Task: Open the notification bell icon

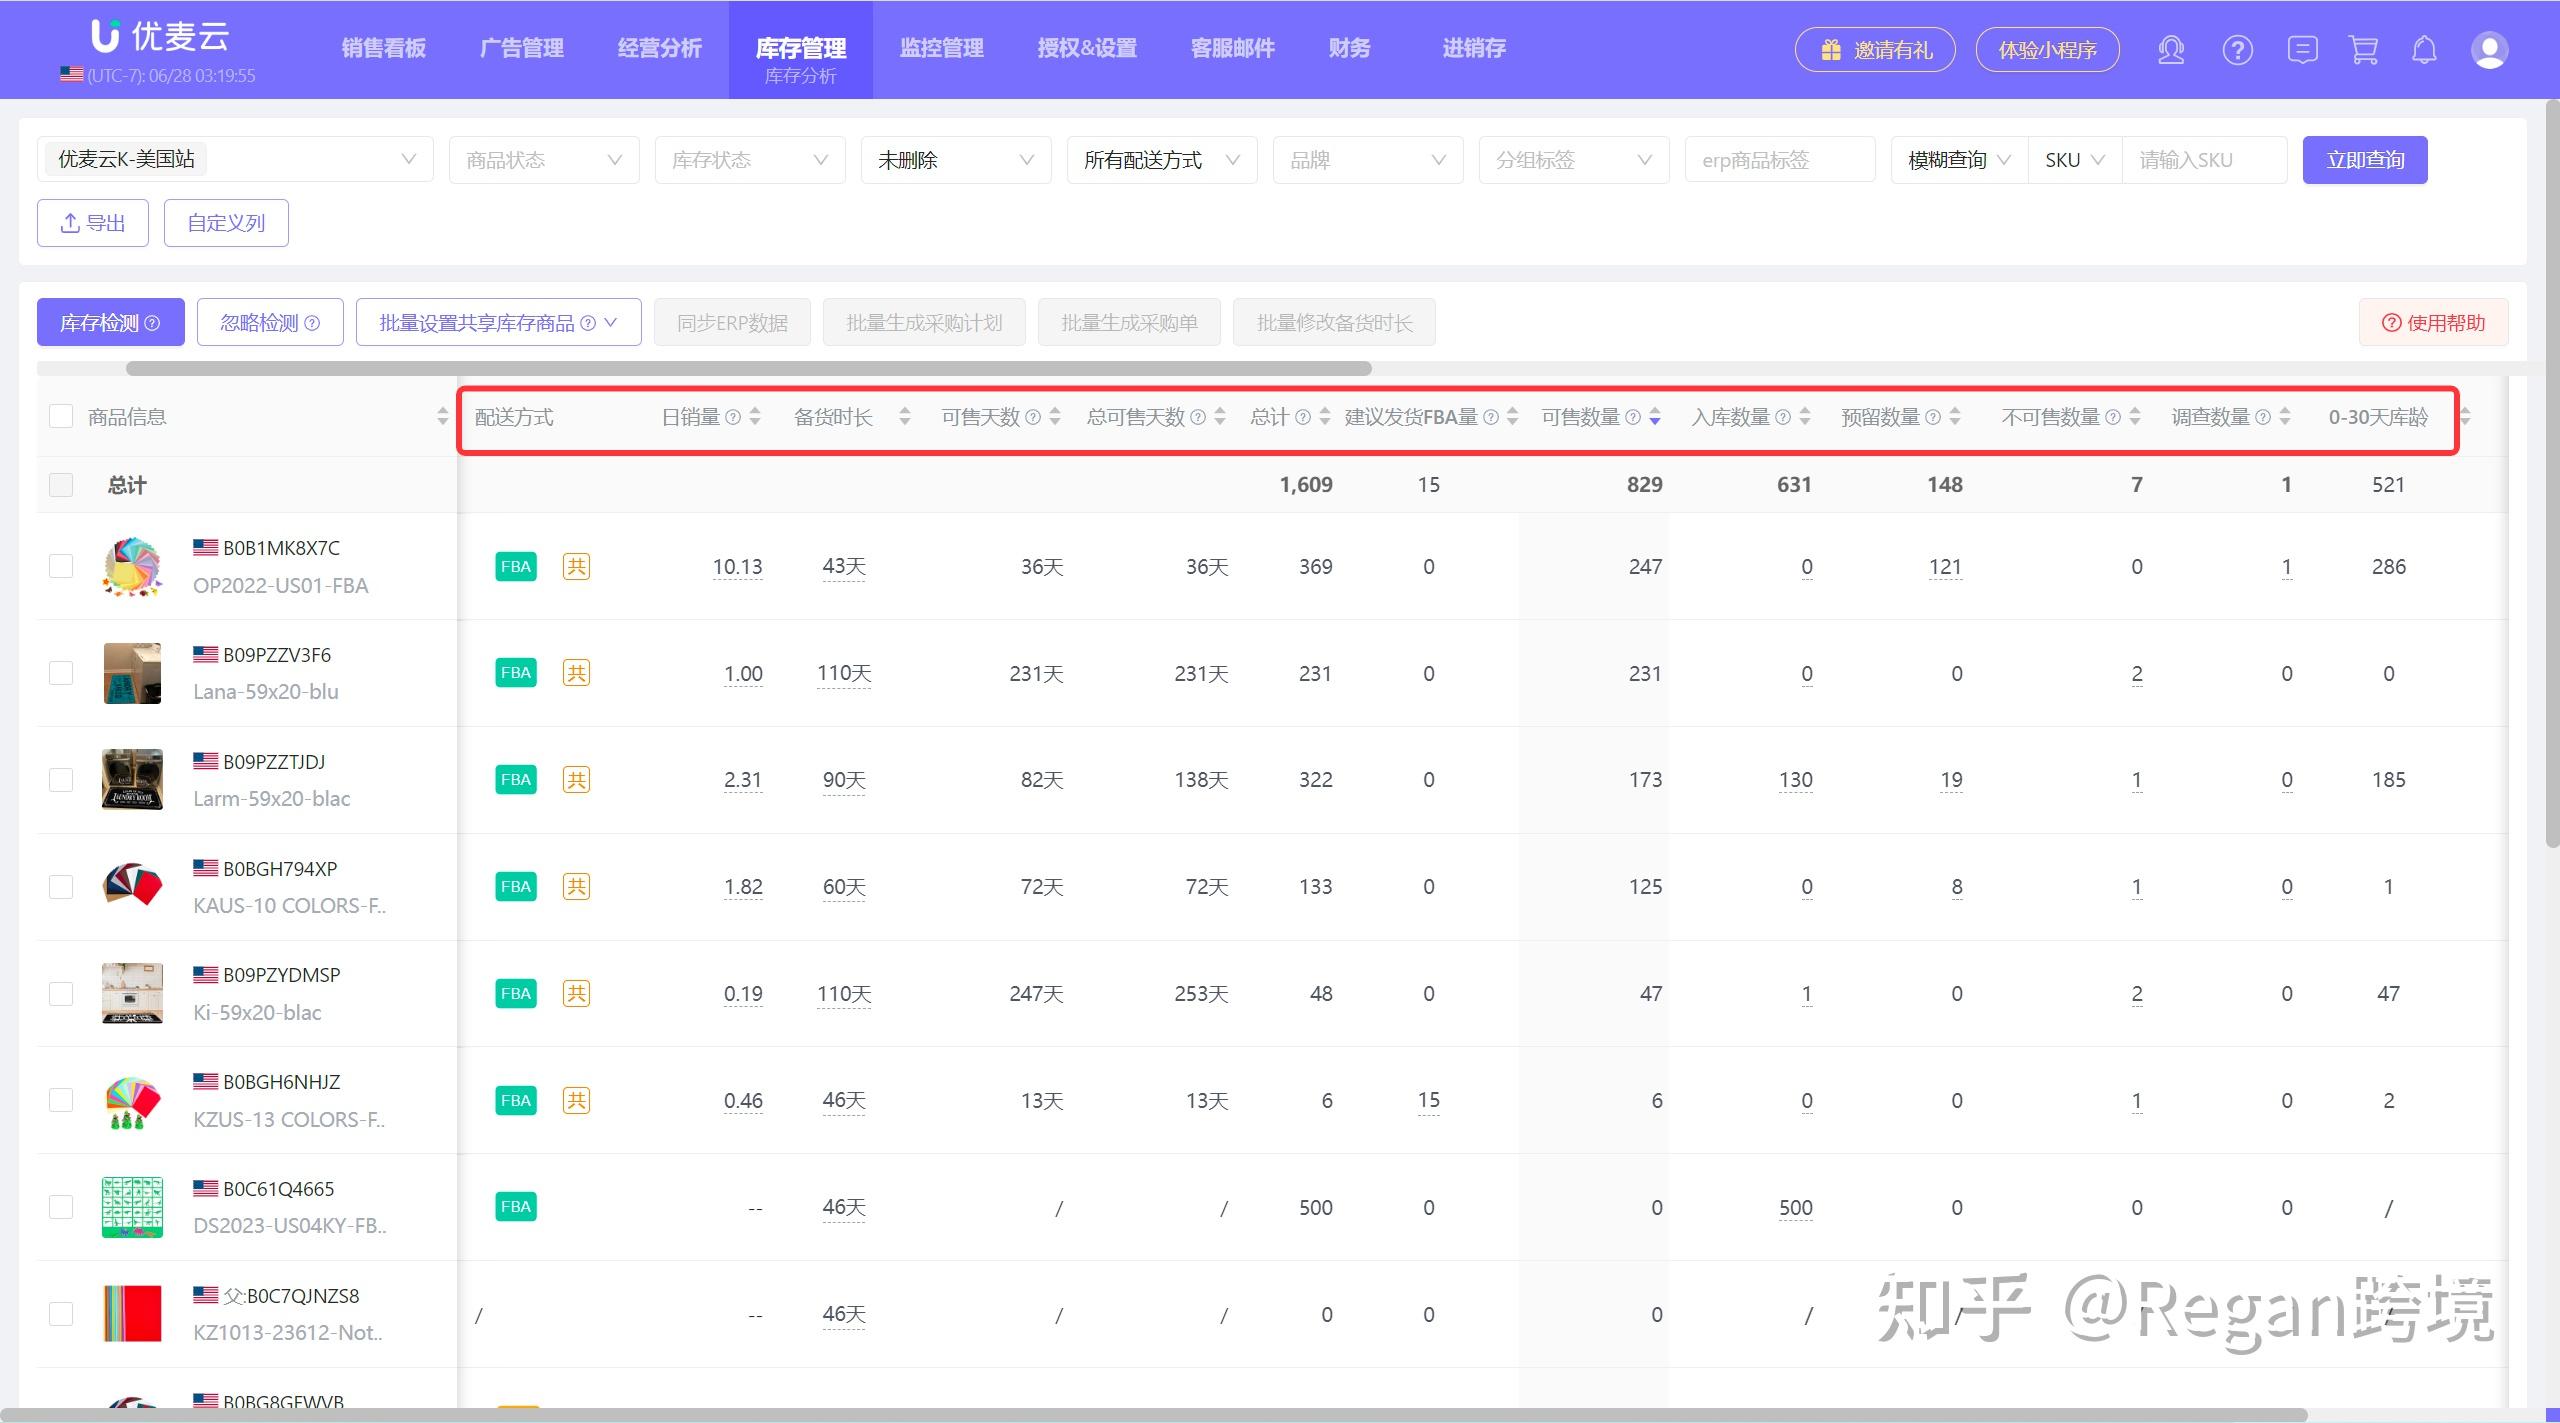Action: click(x=2424, y=50)
